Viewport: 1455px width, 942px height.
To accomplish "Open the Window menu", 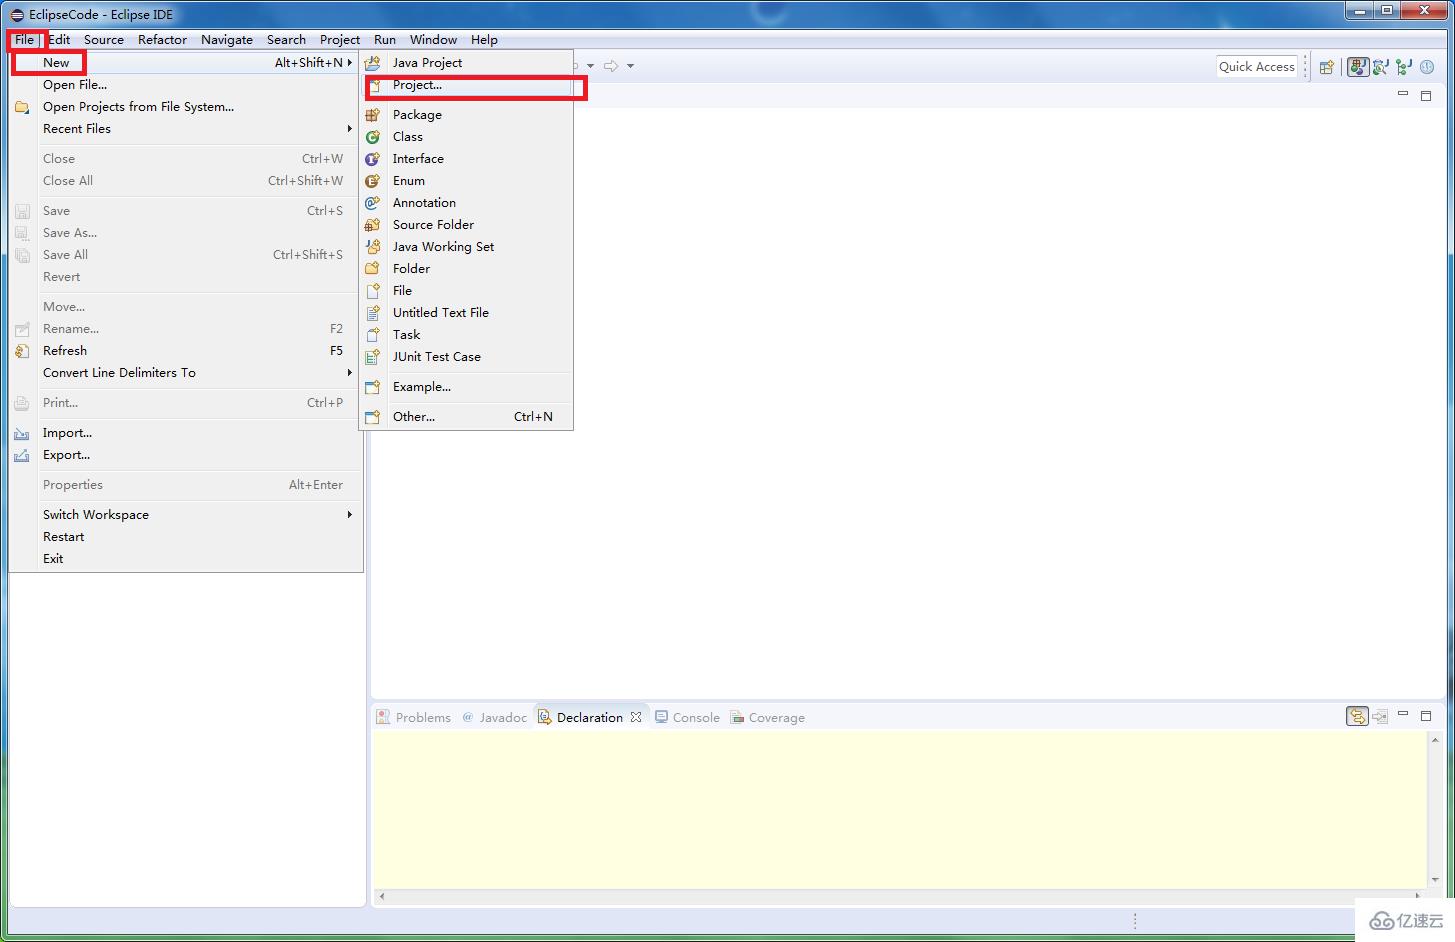I will click(433, 40).
